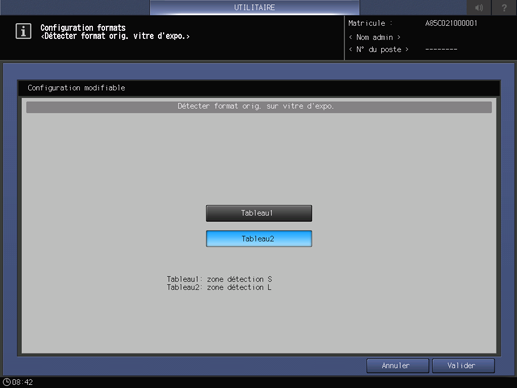Confirm with the Valider button
Screen dimensions: 517x388
(463, 366)
